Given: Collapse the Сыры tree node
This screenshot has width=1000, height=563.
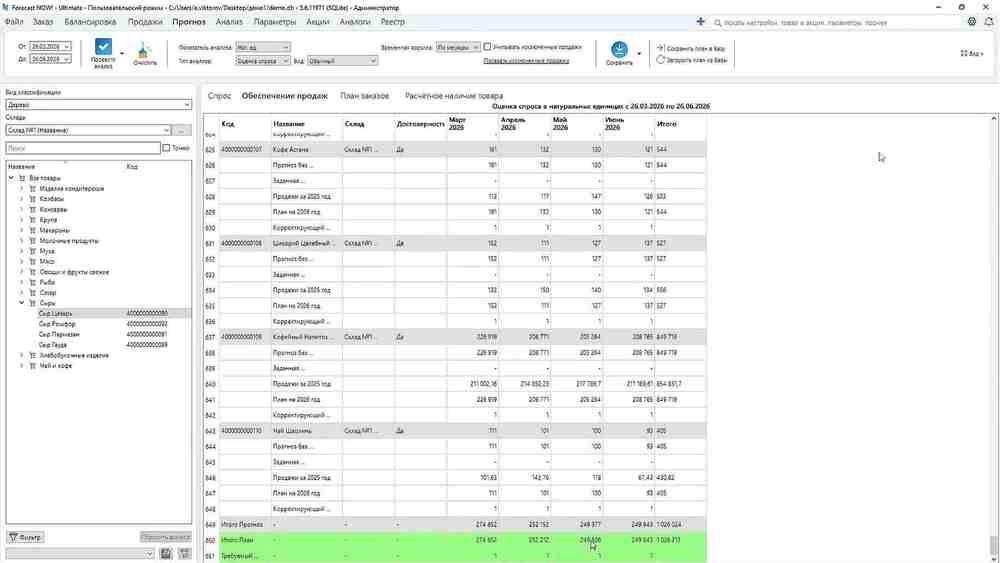Looking at the screenshot, I should (22, 303).
